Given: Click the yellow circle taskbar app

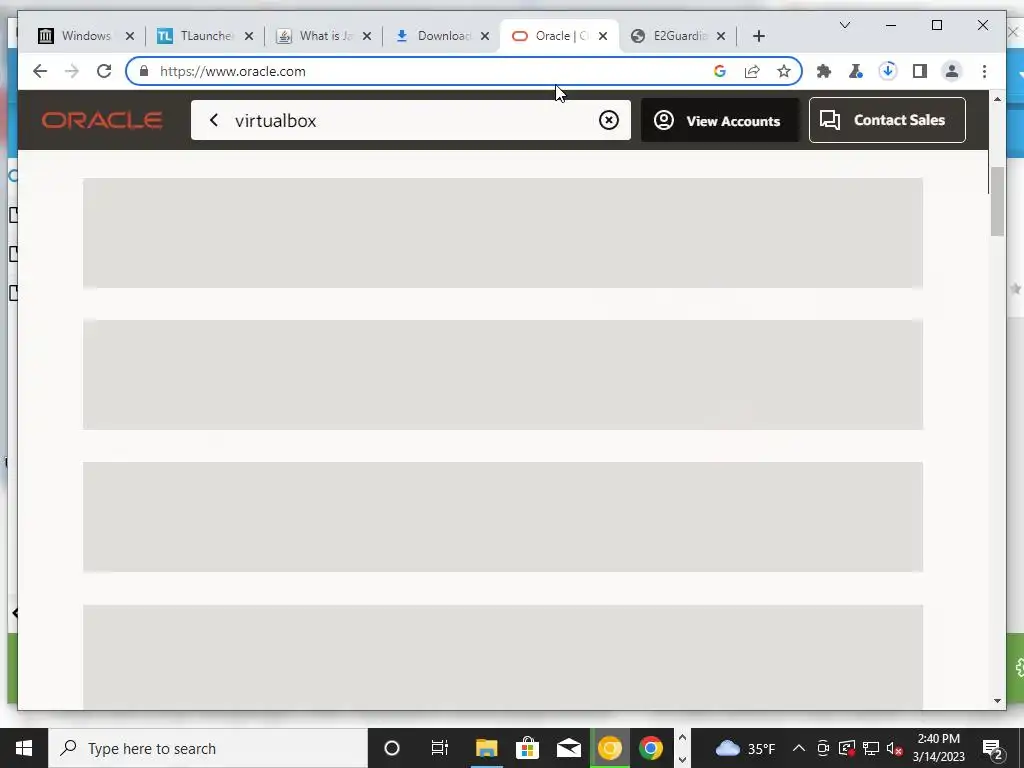Looking at the screenshot, I should (610, 748).
